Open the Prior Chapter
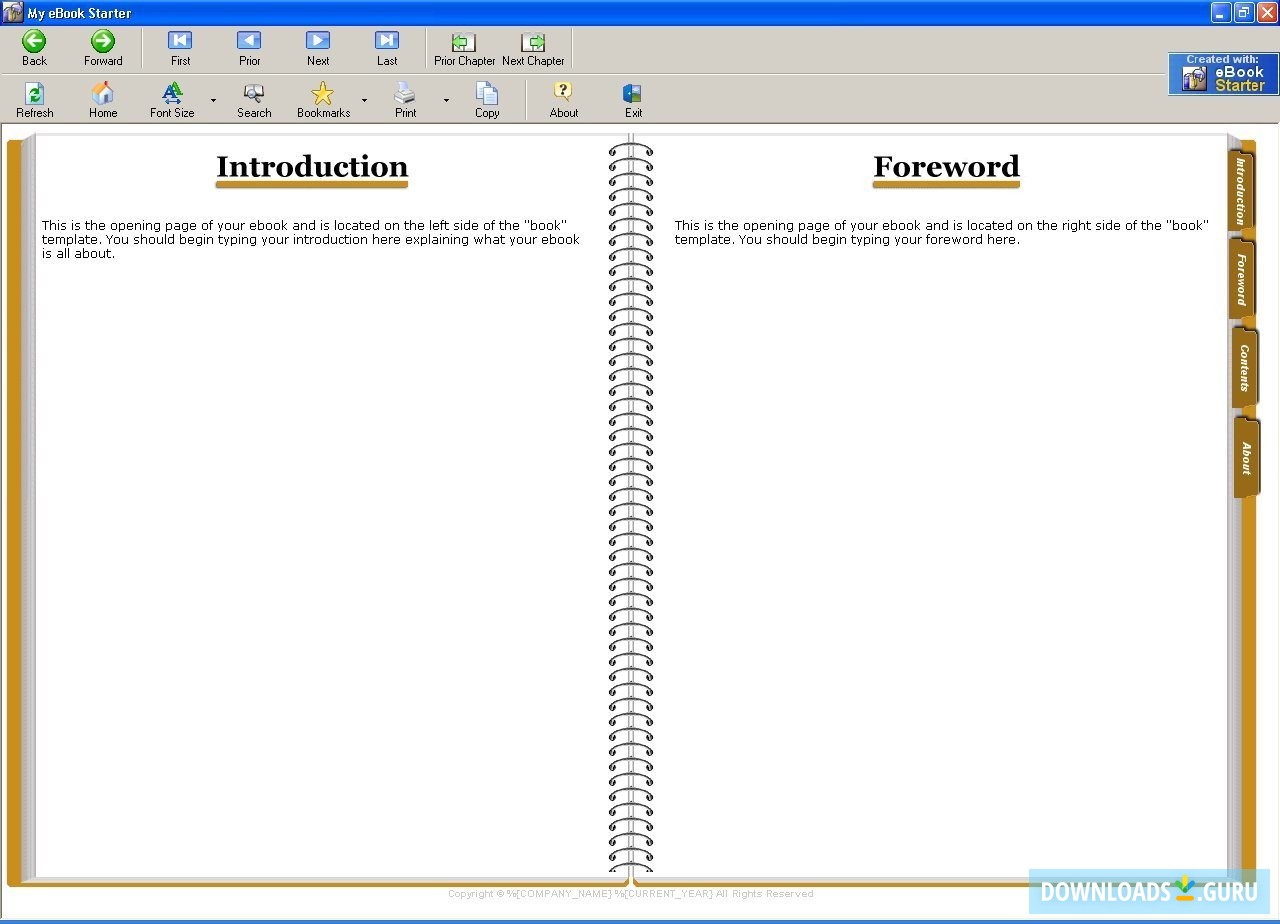The height and width of the screenshot is (924, 1280). coord(464,48)
